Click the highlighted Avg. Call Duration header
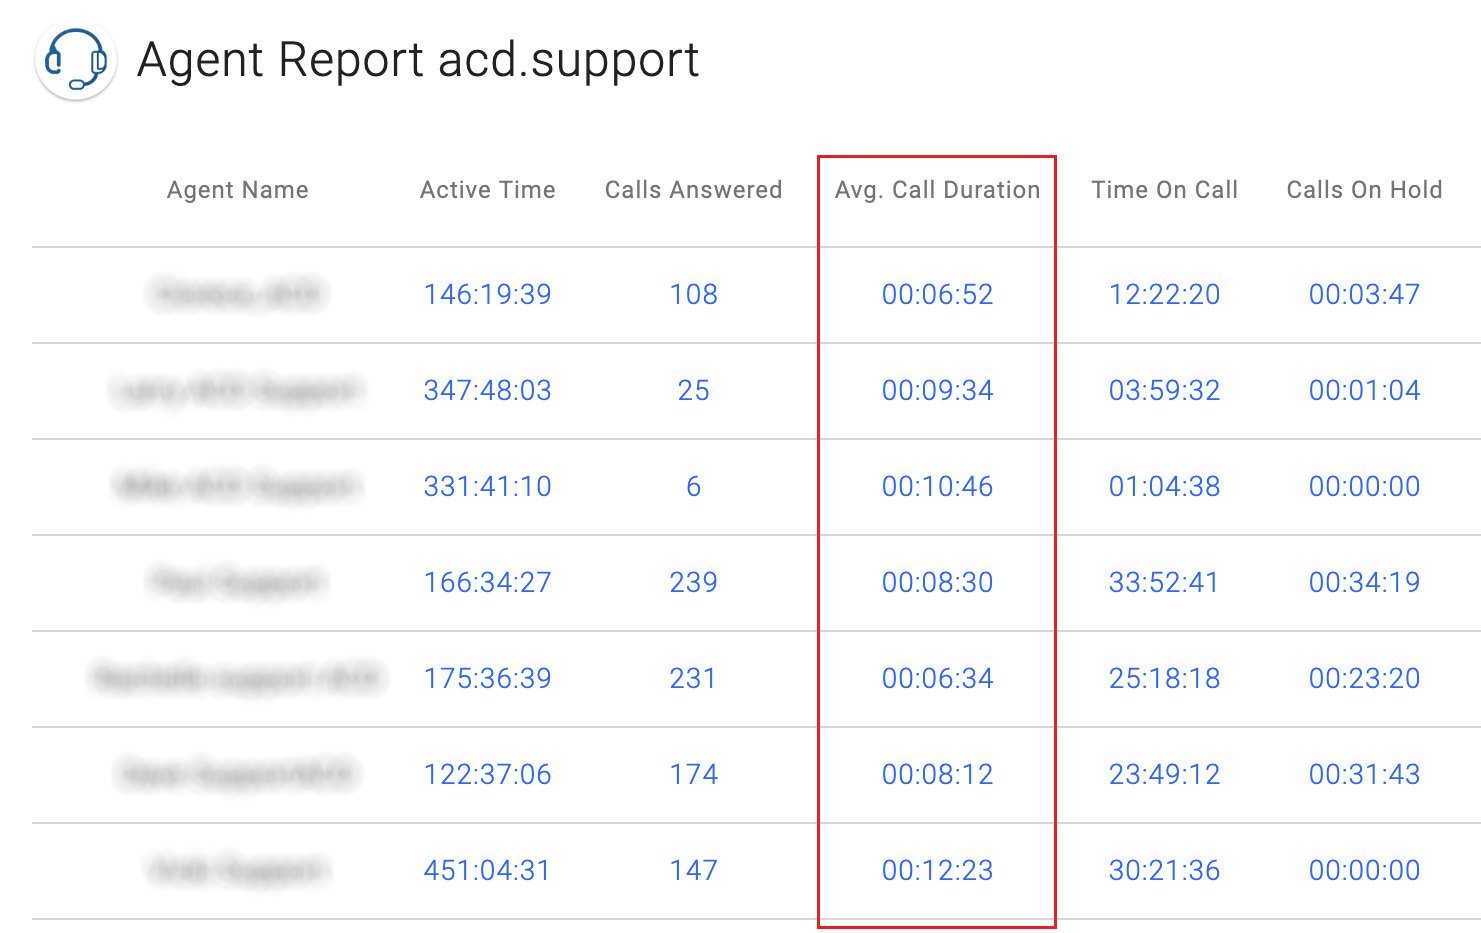Viewport: 1481px width, 933px height. [936, 189]
